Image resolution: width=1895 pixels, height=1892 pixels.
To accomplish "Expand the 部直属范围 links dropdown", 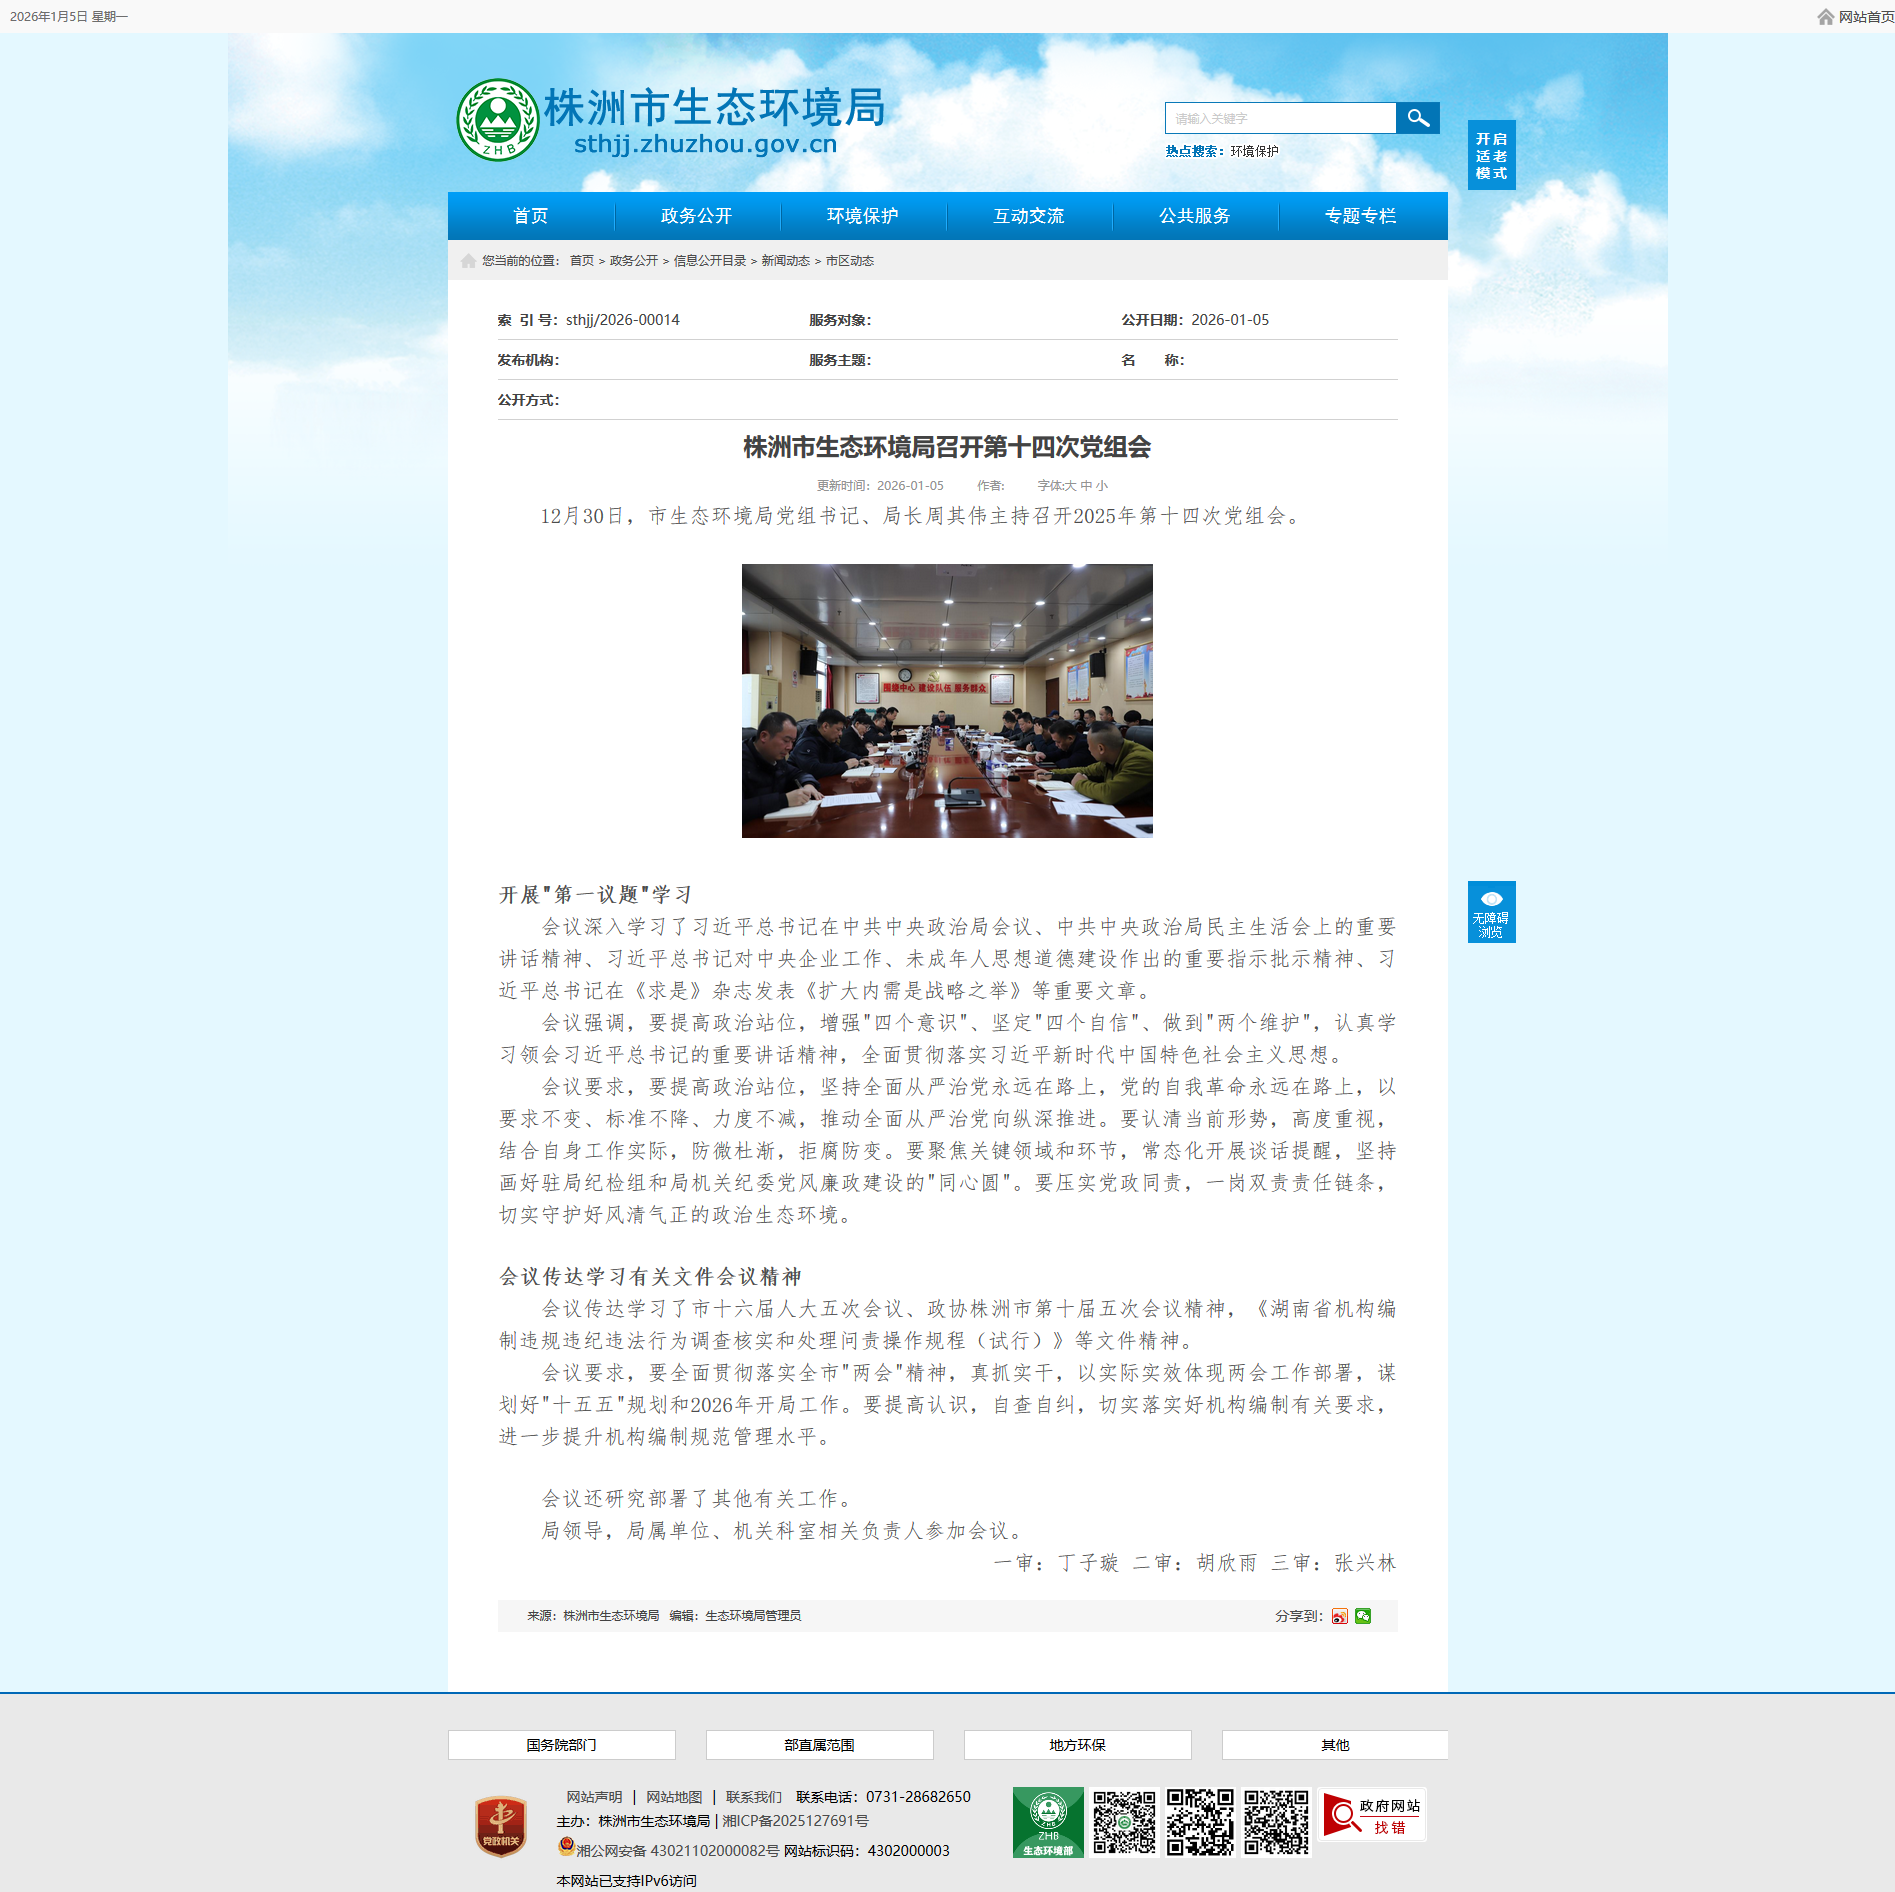I will pos(819,1745).
